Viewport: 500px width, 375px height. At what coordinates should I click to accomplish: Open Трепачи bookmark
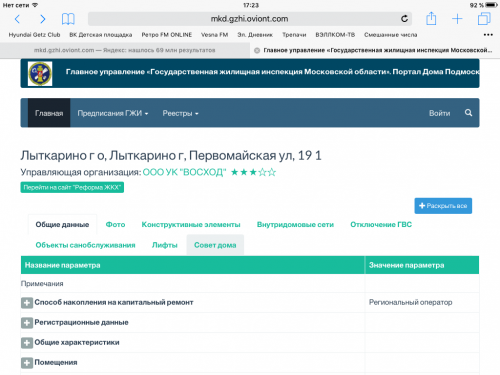(294, 35)
